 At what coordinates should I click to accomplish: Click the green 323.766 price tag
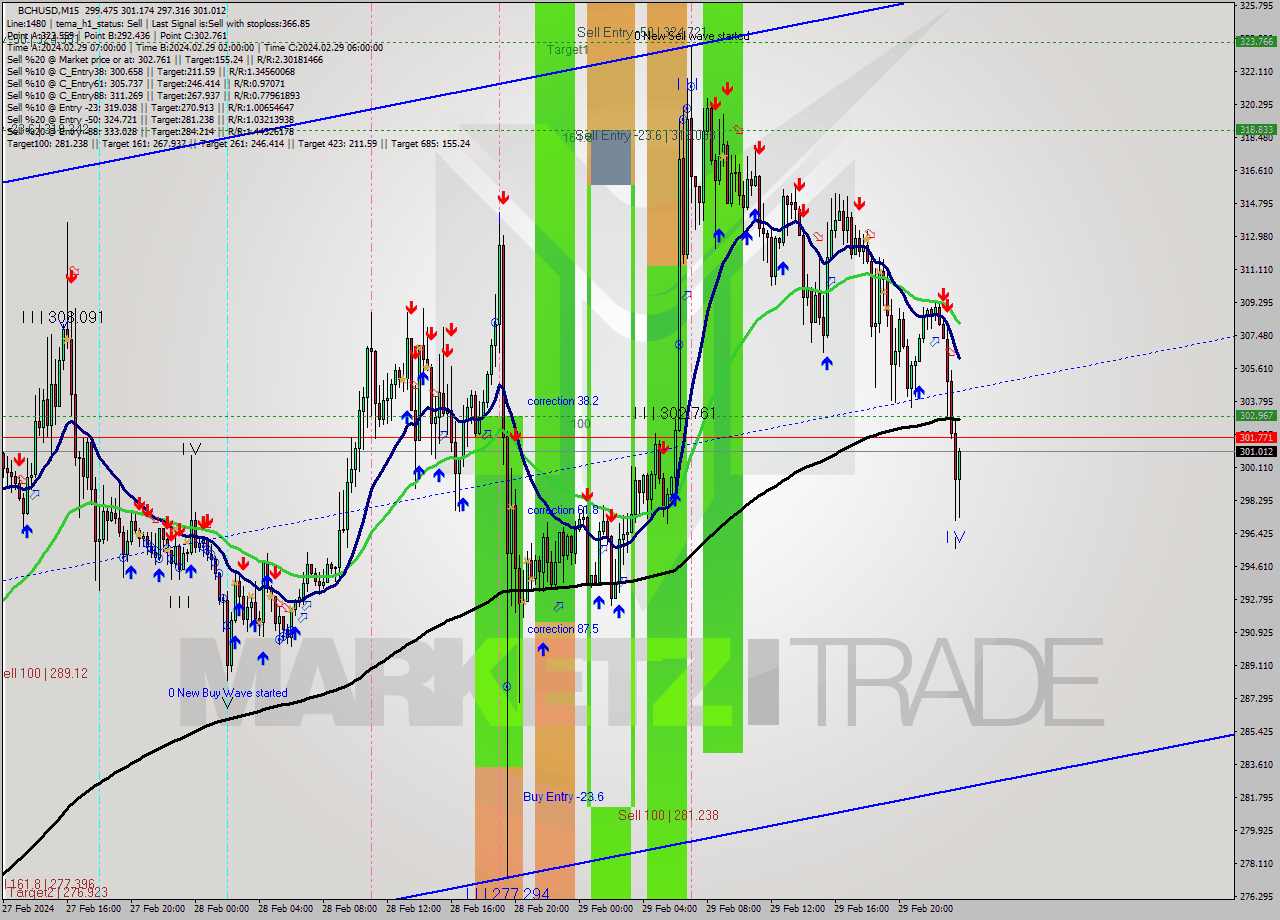point(1256,41)
